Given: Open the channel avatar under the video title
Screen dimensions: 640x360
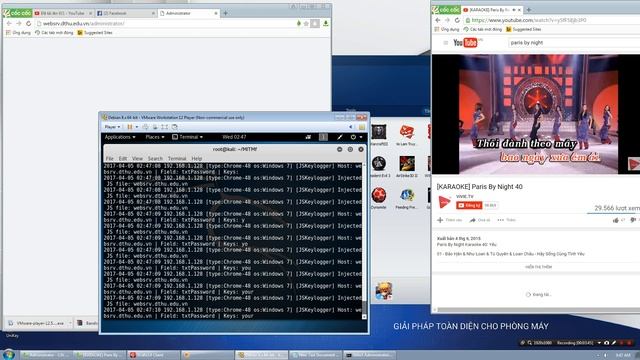Looking at the screenshot, I should pos(444,202).
